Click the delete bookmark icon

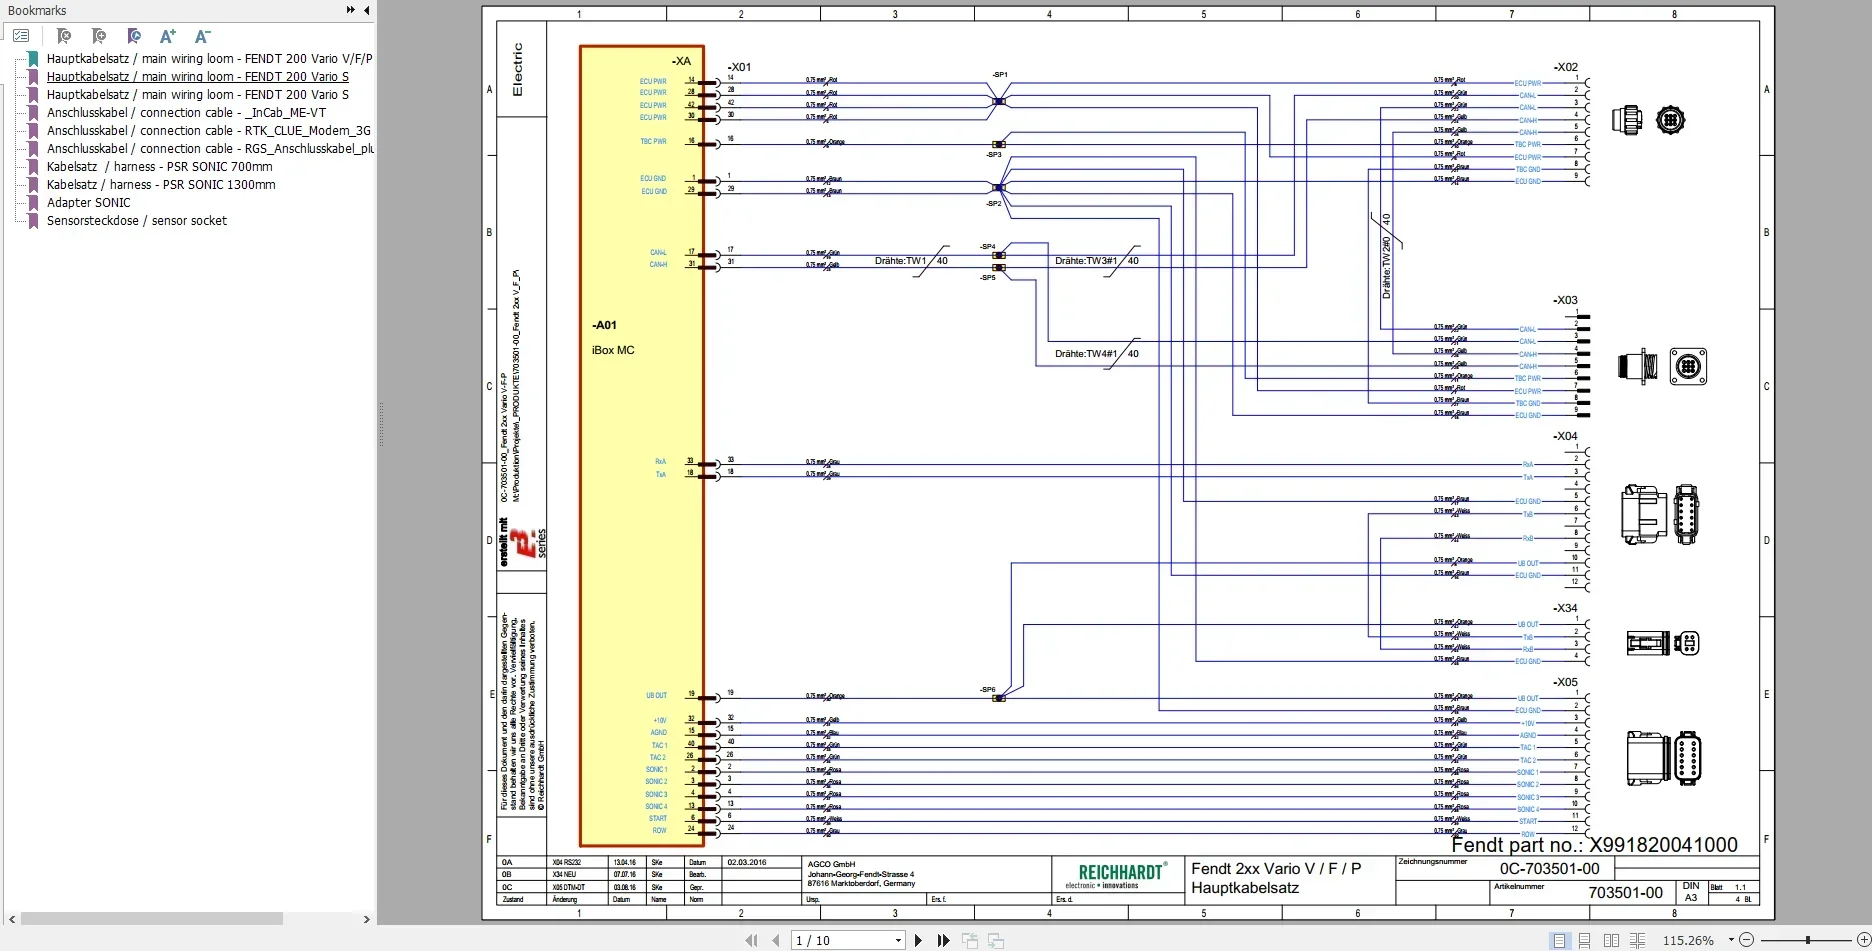click(64, 36)
